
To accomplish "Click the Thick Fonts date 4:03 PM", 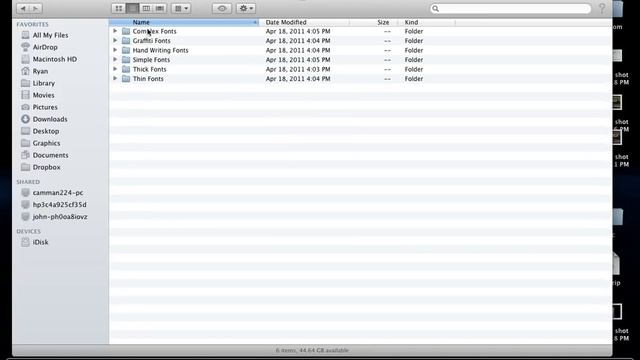I will point(298,69).
